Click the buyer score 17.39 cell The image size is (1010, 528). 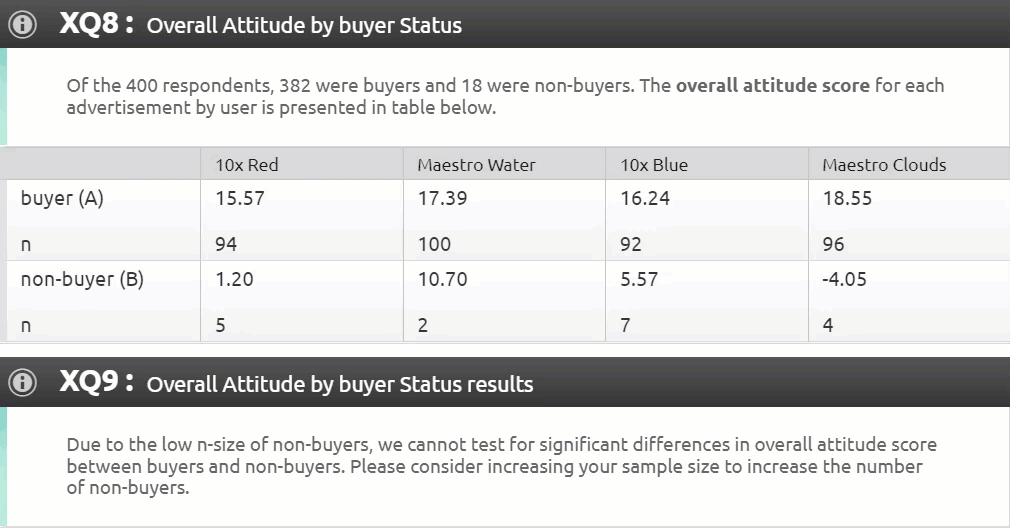click(442, 198)
